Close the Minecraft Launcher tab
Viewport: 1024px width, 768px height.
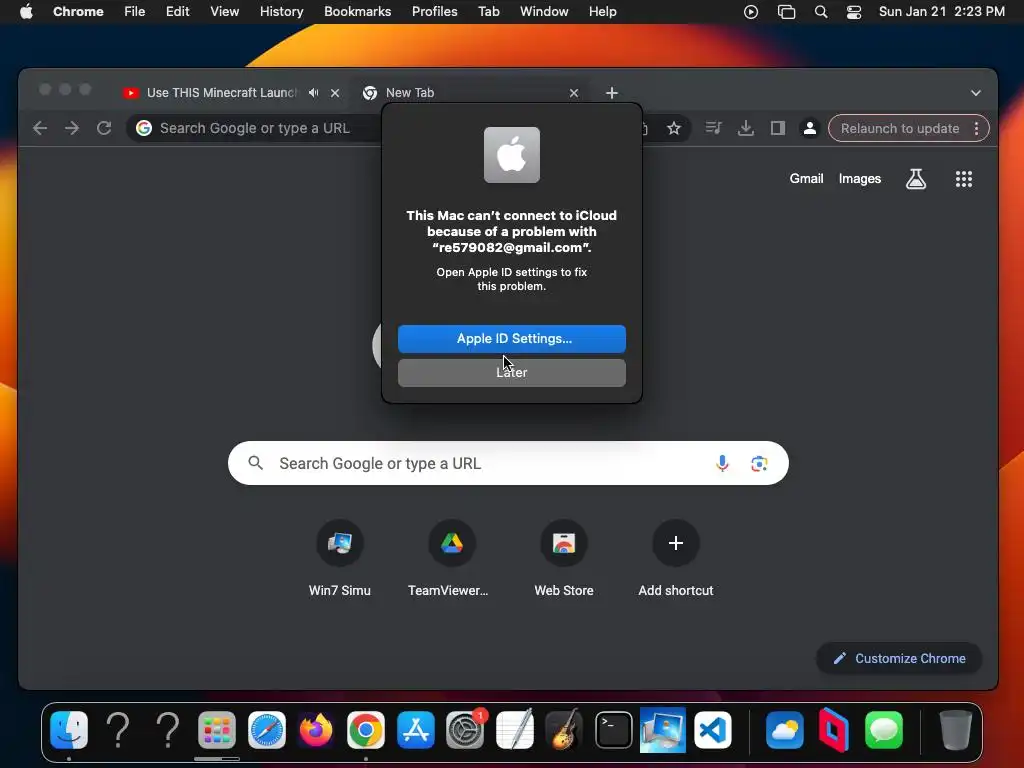[x=335, y=93]
